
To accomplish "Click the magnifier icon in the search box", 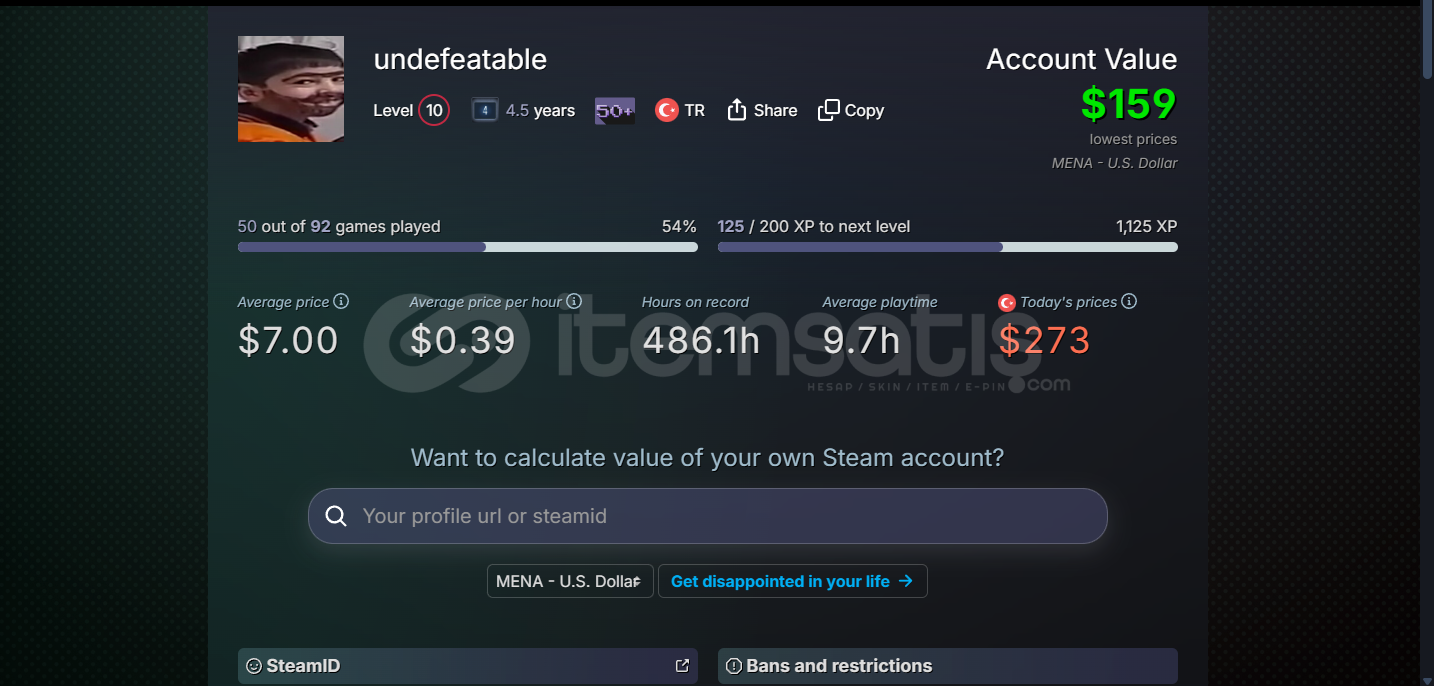I will 337,516.
